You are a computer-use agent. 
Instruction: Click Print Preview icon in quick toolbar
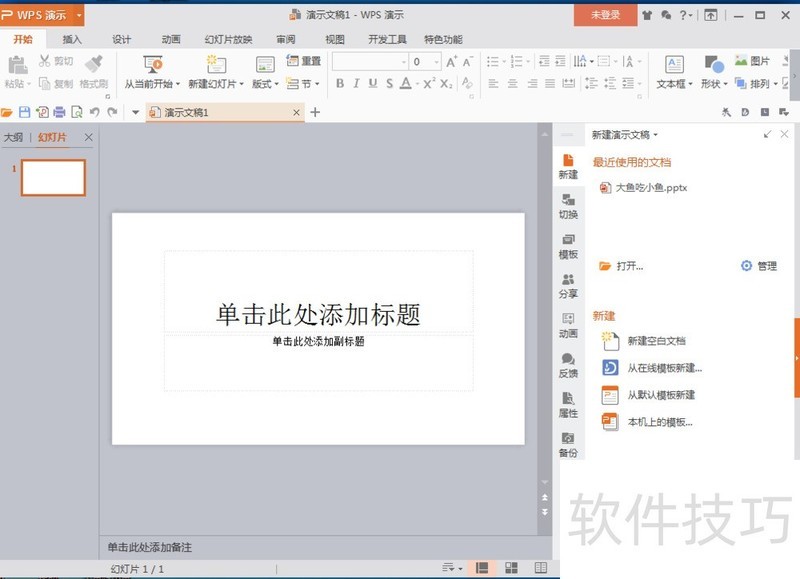pos(77,112)
